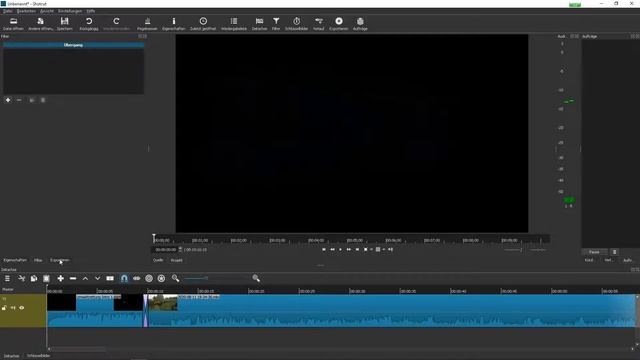Toggle the ripple trim target icon
This screenshot has height=360, width=640.
tap(149, 278)
